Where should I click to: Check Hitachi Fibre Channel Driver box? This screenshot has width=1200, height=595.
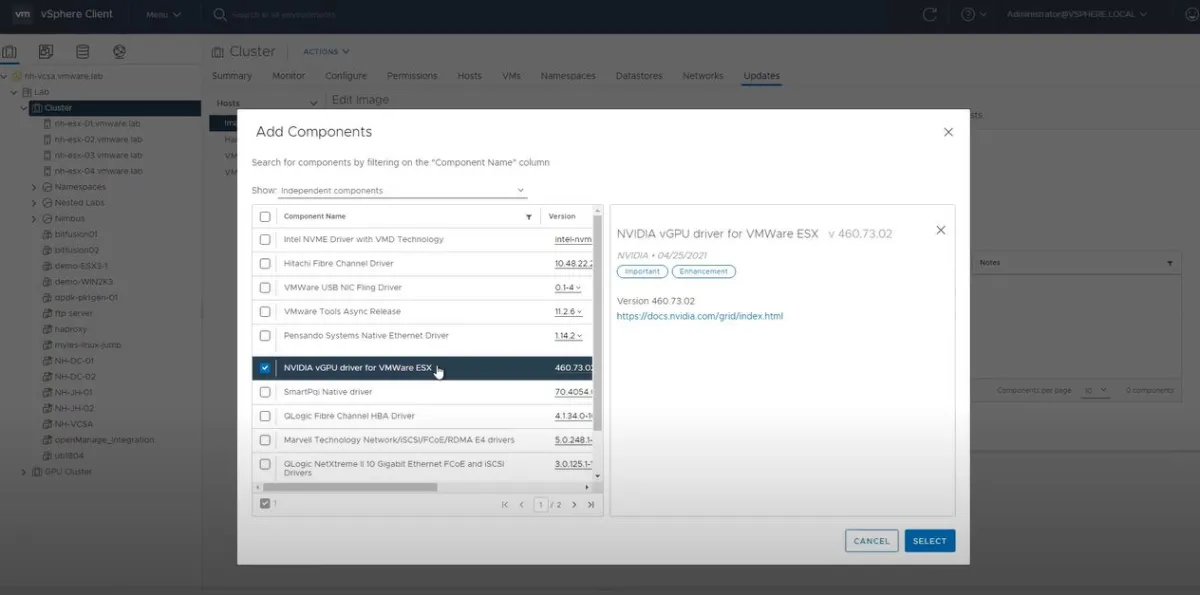[265, 264]
